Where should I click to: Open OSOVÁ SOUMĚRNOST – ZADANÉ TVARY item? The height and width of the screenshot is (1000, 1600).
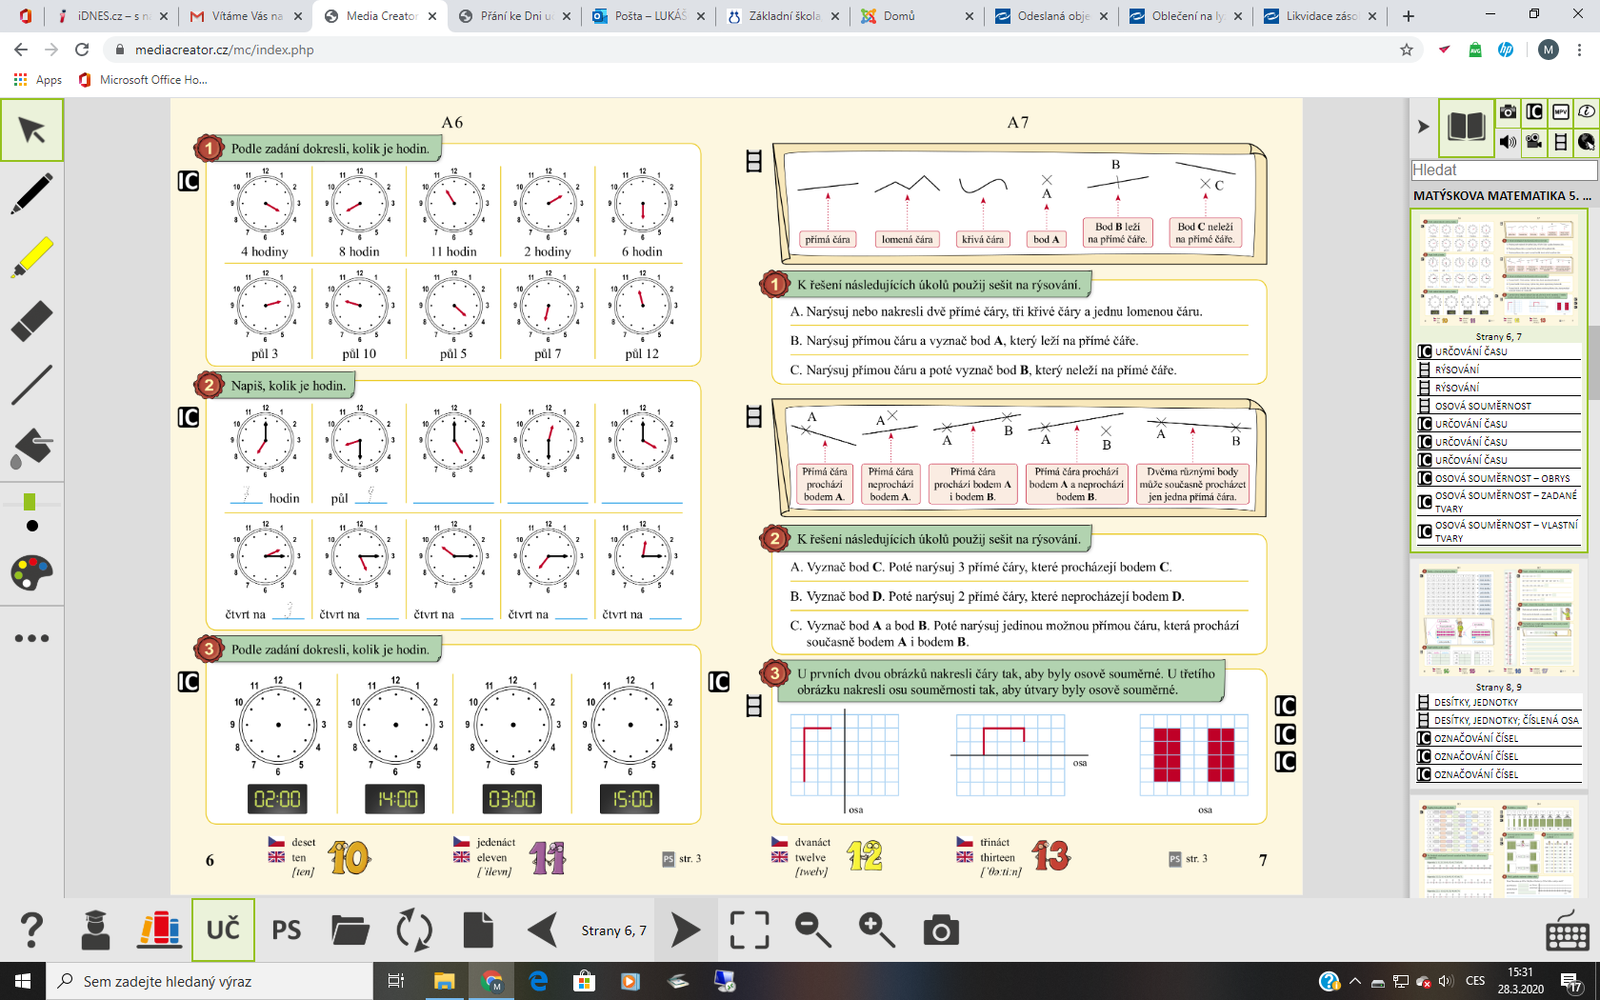[1499, 502]
